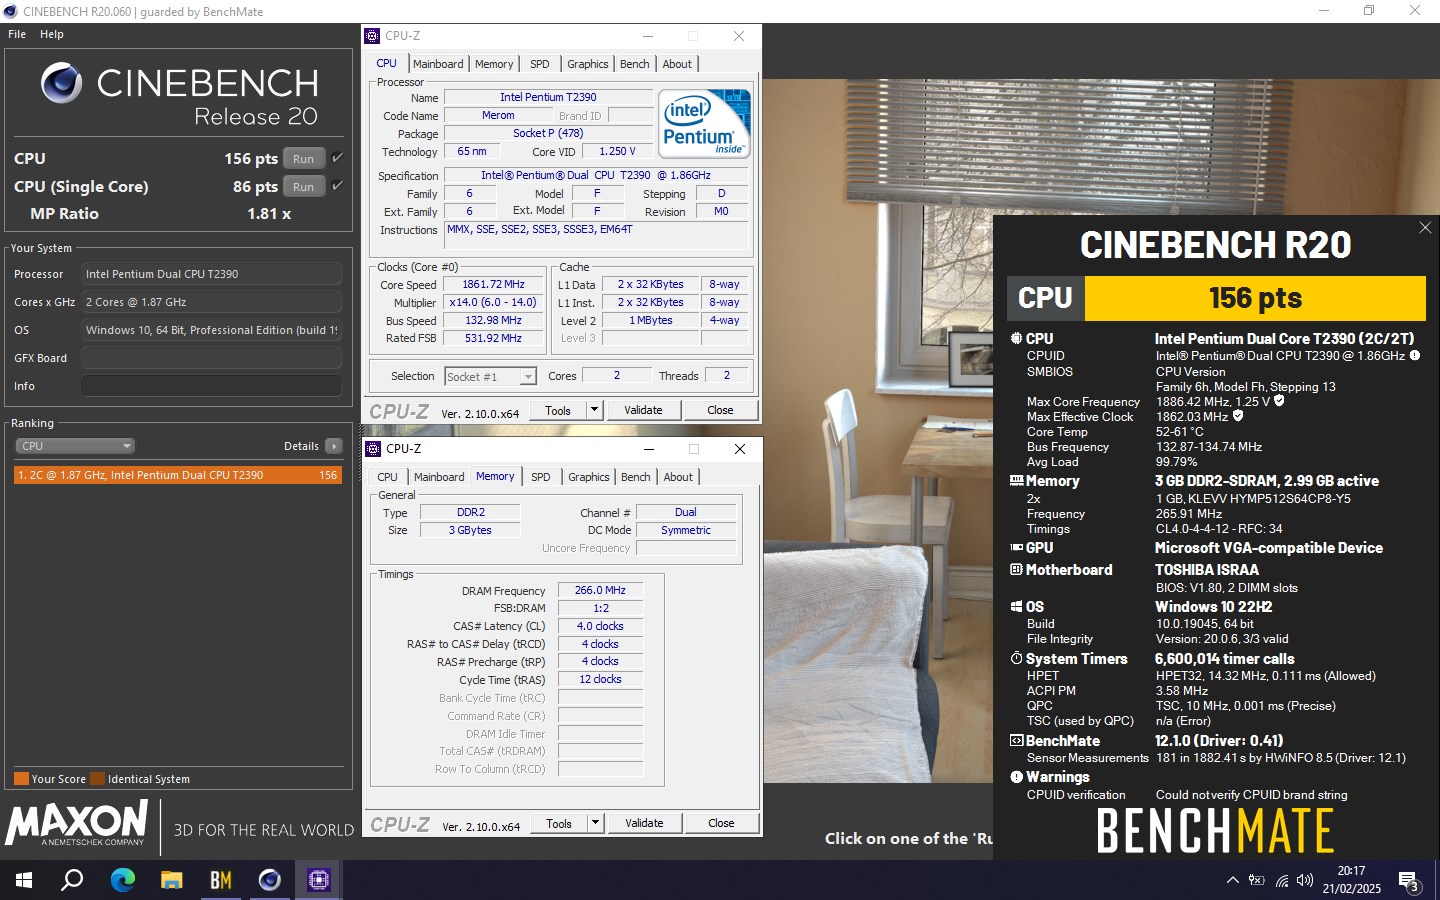Click the GFX Board field

211,358
